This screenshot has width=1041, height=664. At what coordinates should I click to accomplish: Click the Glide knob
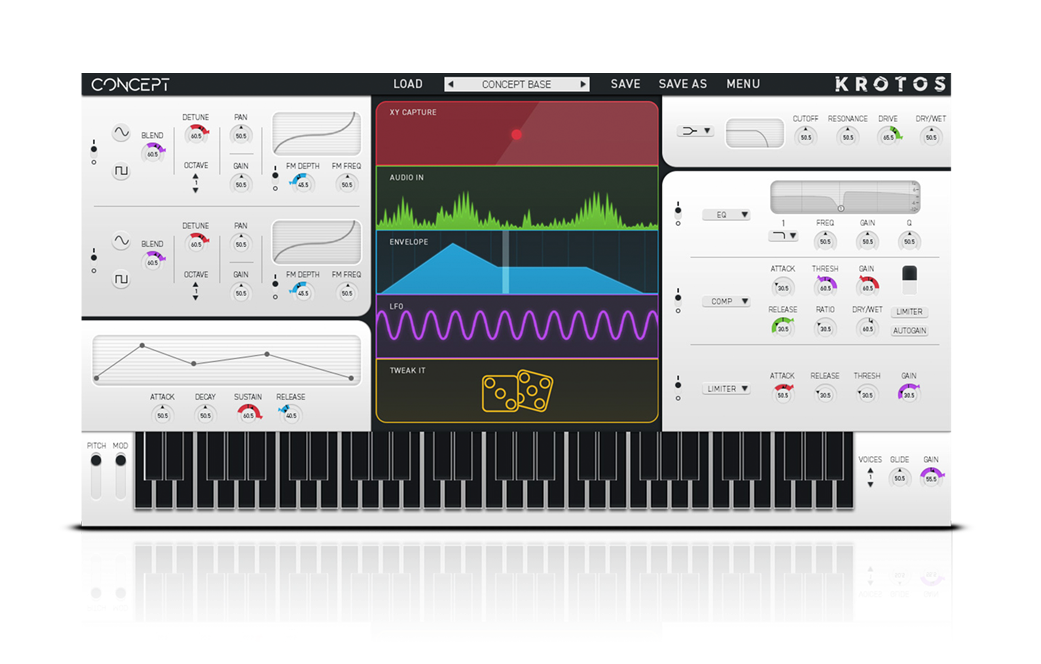(900, 477)
